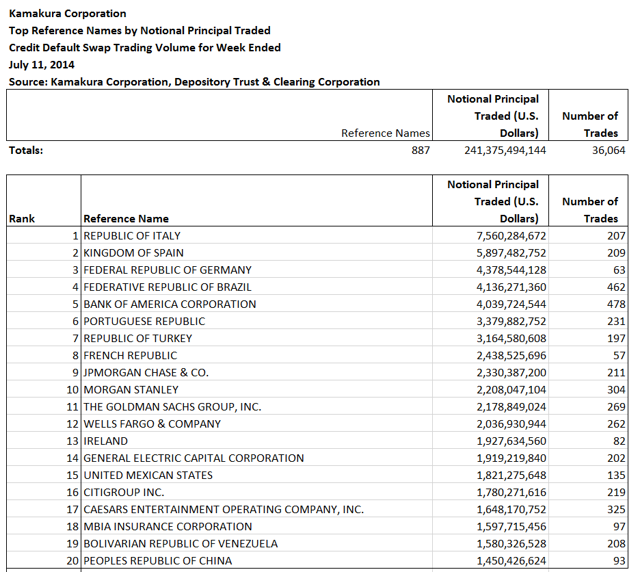
Task: Select notional value 2,330,387,200
Action: pyautogui.click(x=511, y=373)
